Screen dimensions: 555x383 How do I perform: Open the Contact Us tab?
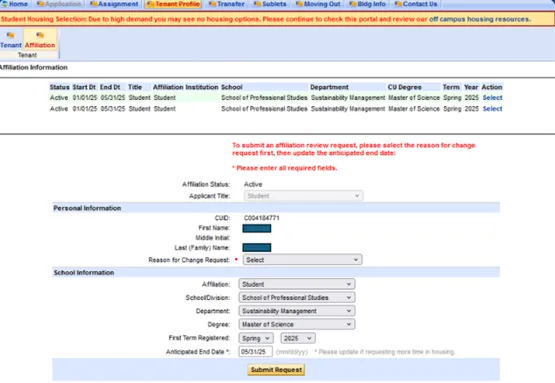click(x=416, y=4)
